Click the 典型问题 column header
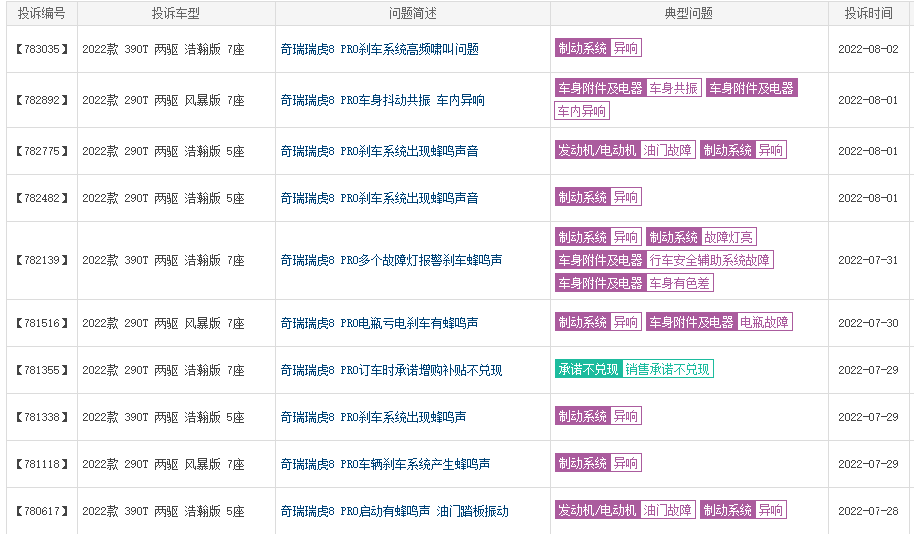This screenshot has height=534, width=914. click(688, 13)
